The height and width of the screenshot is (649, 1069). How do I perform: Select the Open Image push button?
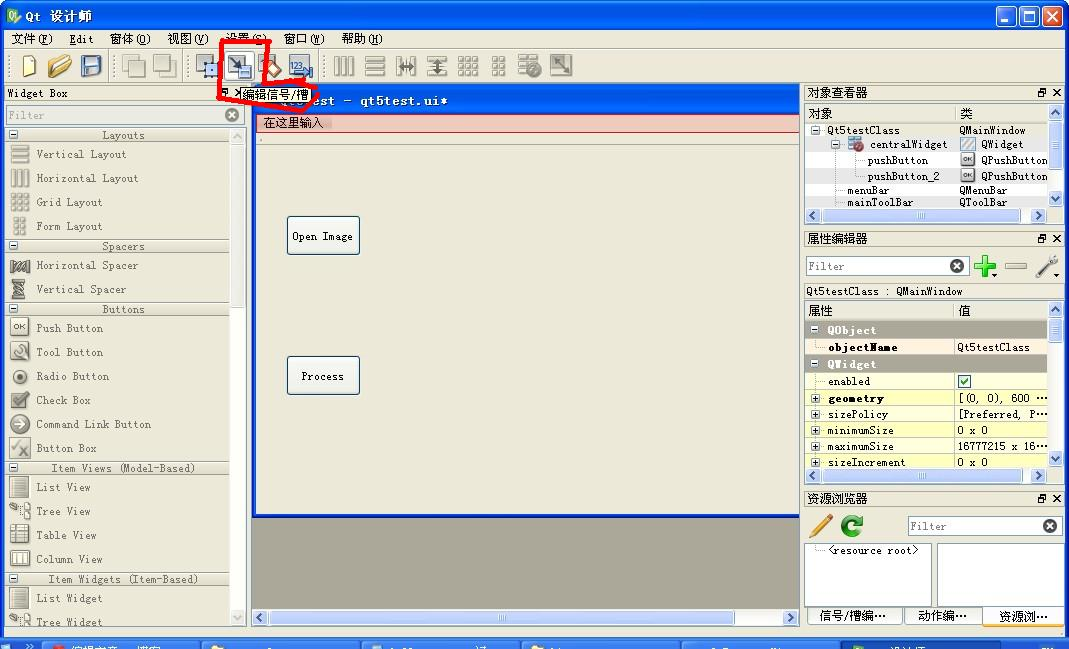(x=322, y=235)
